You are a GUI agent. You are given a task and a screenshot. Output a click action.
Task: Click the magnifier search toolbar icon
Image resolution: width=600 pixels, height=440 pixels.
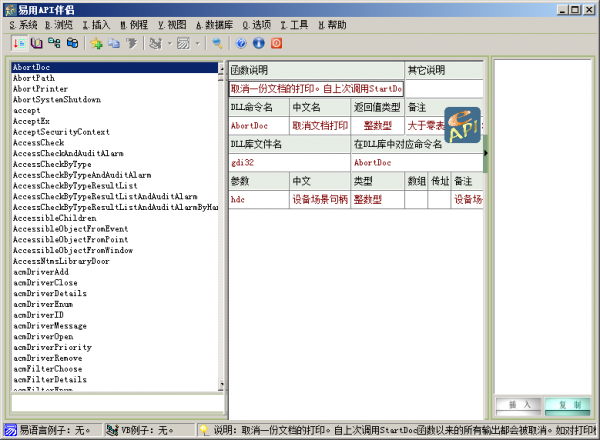point(217,44)
